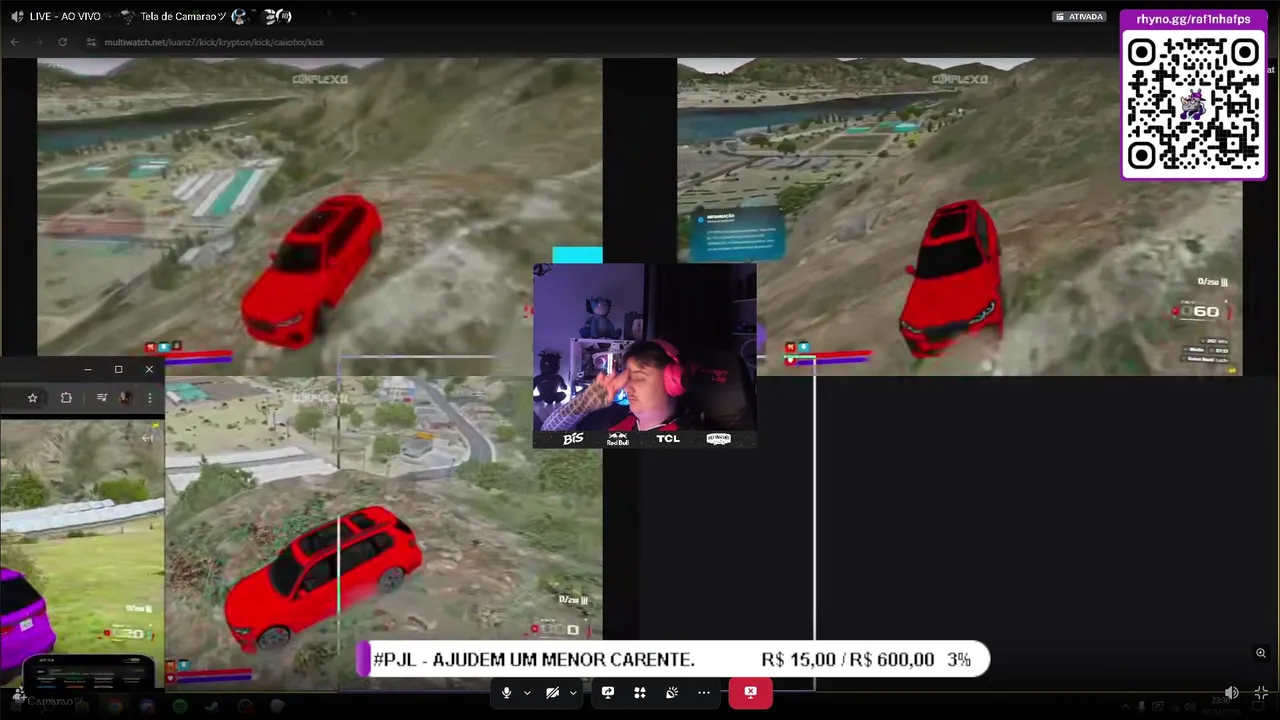
Task: Click the rightmost sponsor logo under webcam
Action: click(718, 438)
